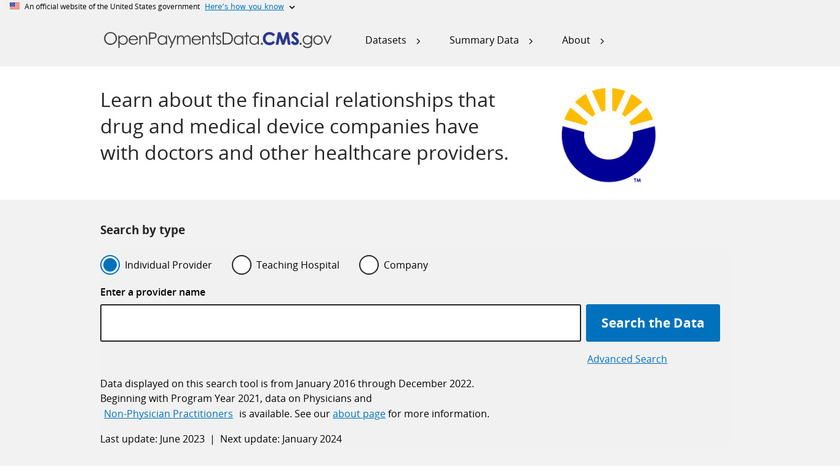
Task: Open the Advanced Search link
Action: coord(627,359)
